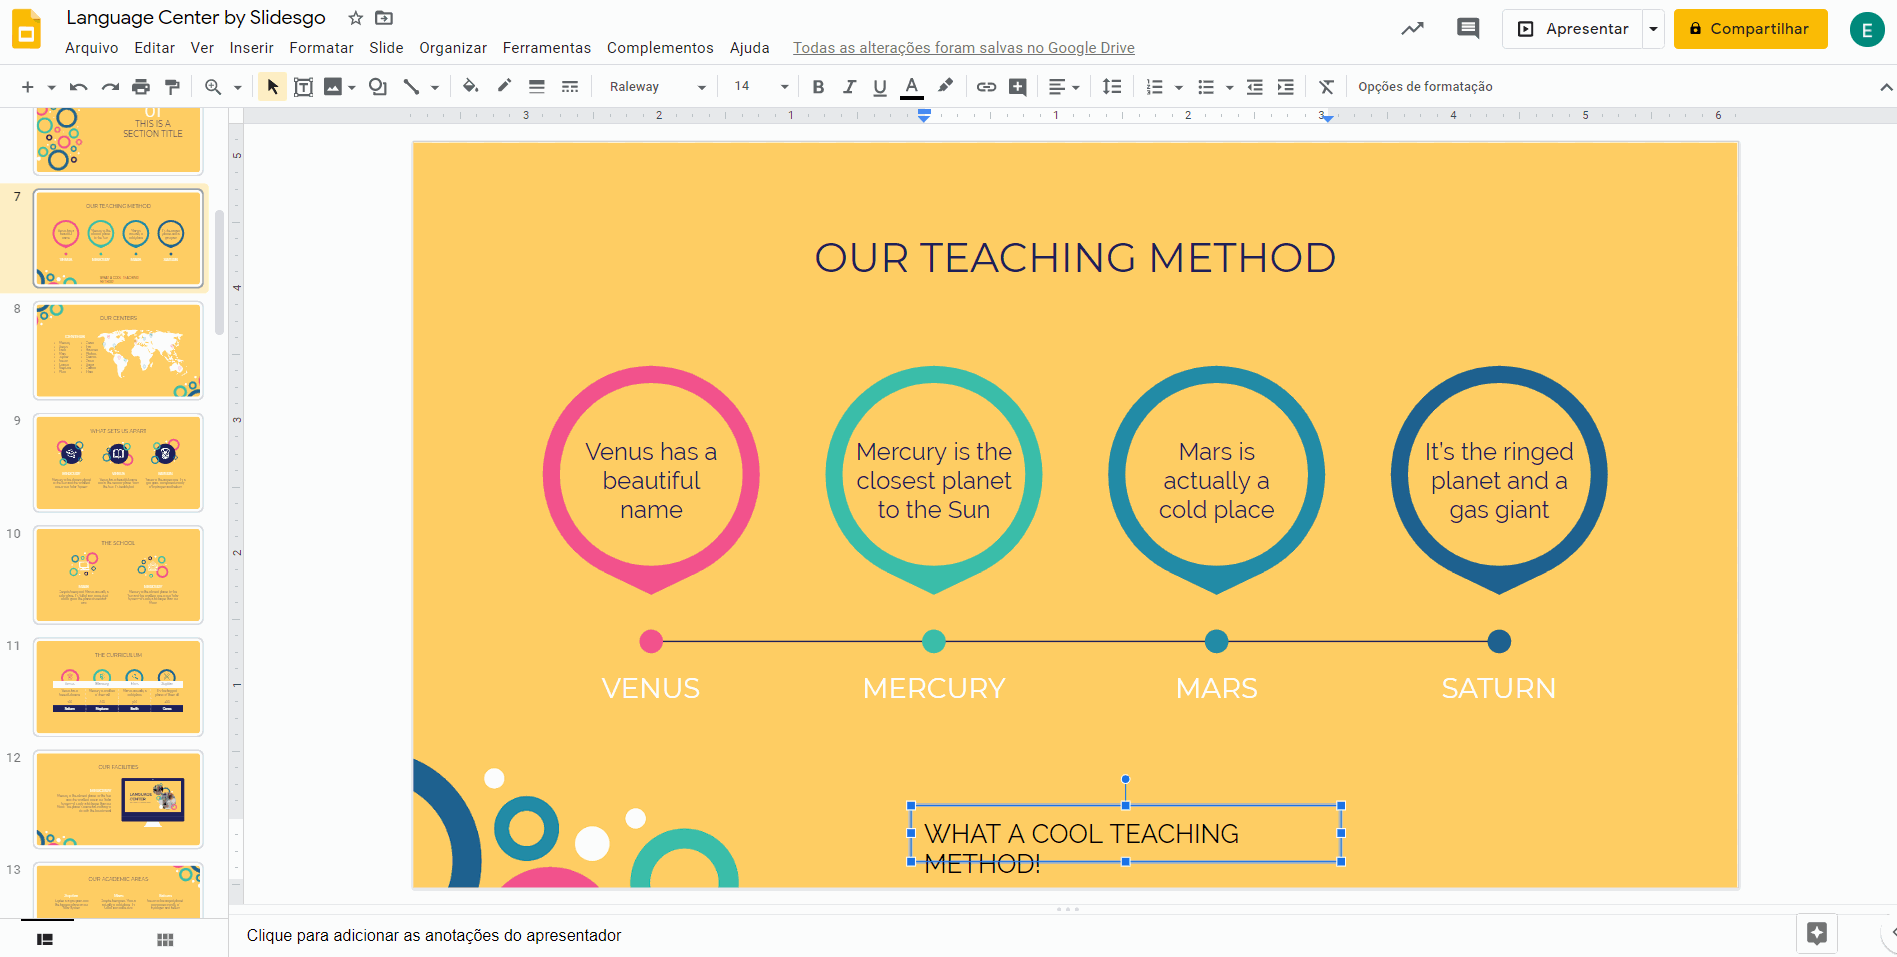
Task: Toggle bold formatting
Action: click(818, 87)
